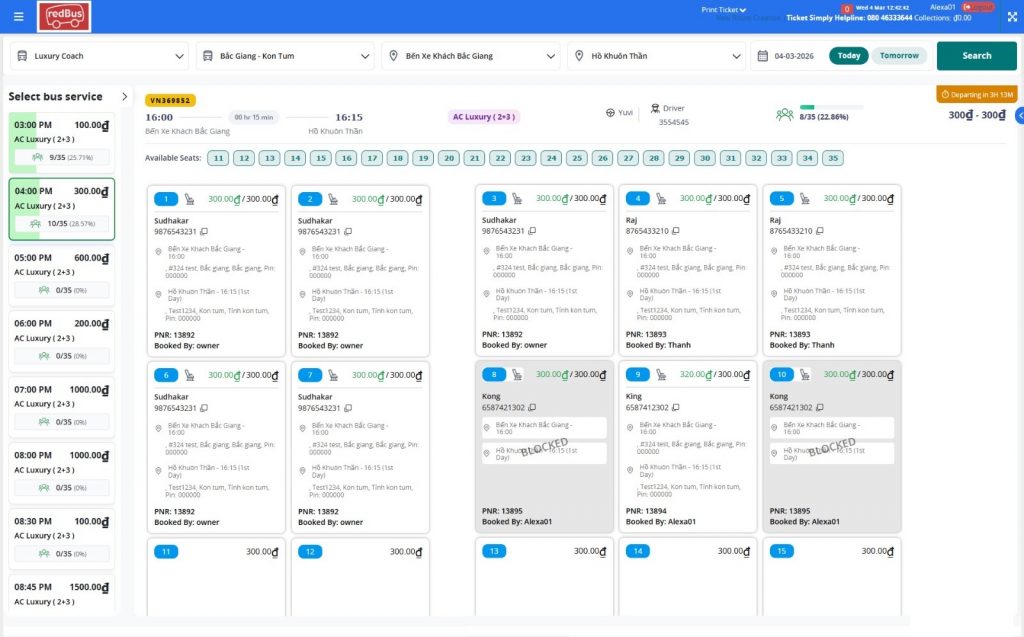The image size is (1024, 637).
Task: Toggle fullscreen with the expand icon
Action: (1010, 16)
